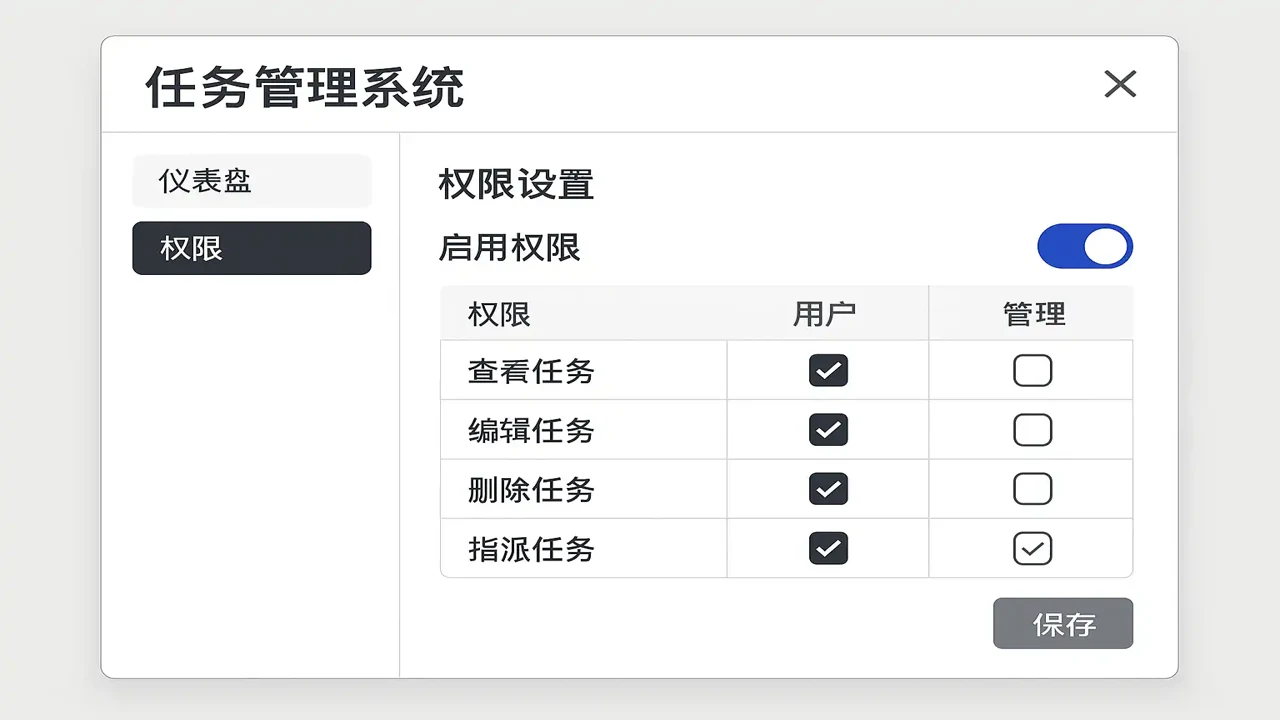Uncheck 用户 checkbox for 删除任务
Screen dimensions: 1280x720
pyautogui.click(x=828, y=489)
